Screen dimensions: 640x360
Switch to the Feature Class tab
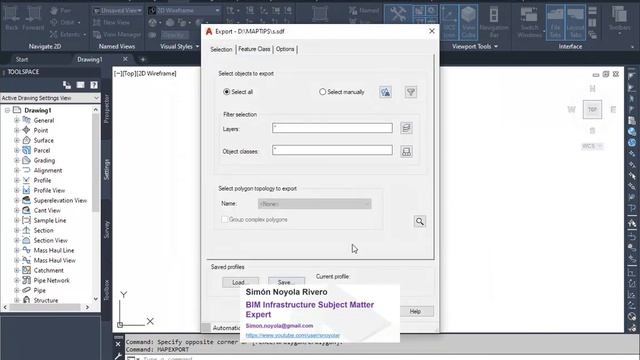click(x=254, y=49)
